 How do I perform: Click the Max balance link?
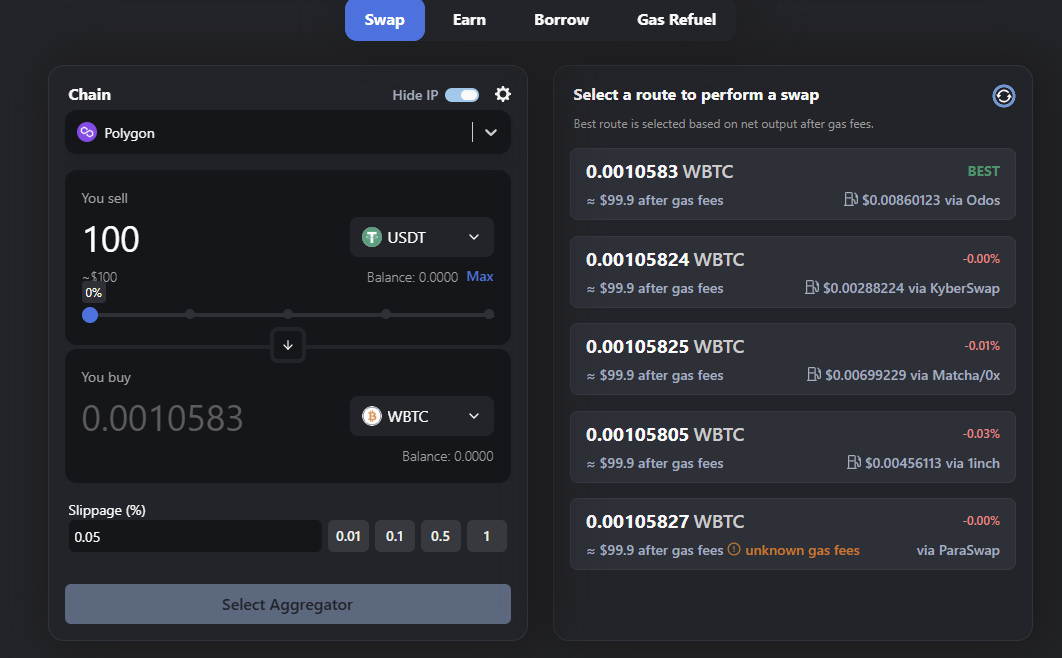[x=480, y=276]
